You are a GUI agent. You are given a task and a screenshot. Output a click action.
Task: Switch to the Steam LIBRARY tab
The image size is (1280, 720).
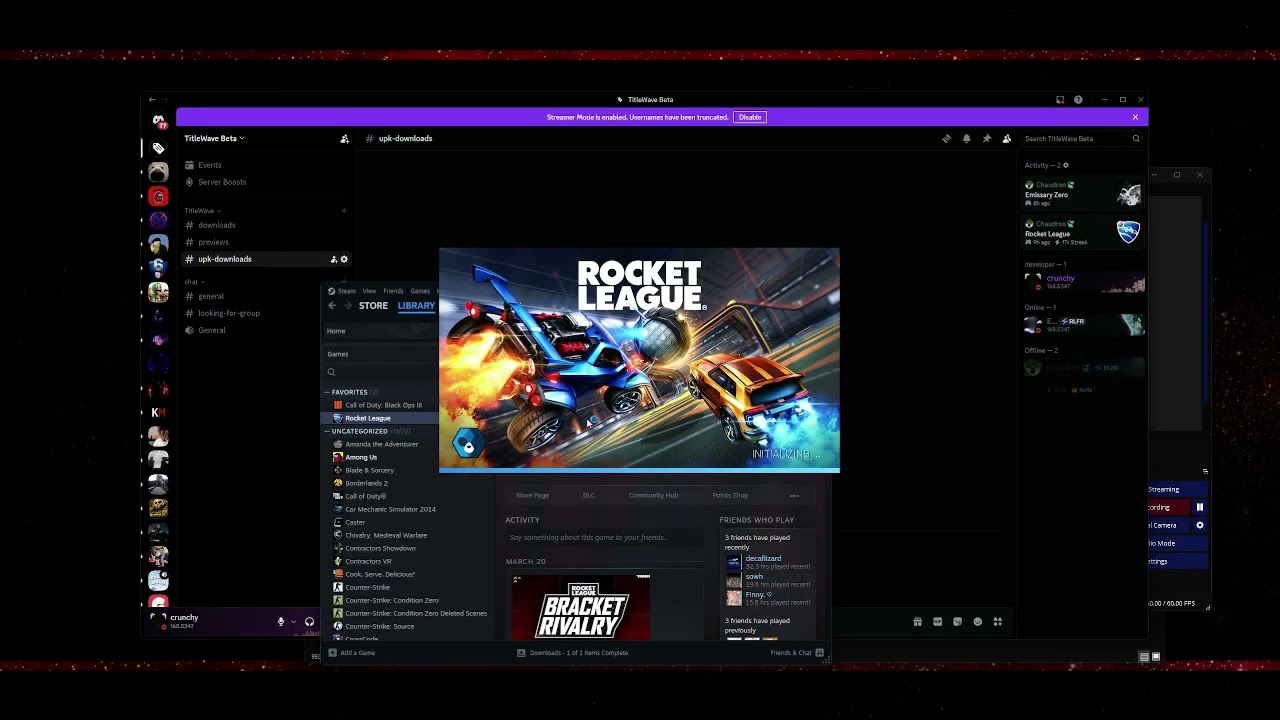tap(416, 306)
